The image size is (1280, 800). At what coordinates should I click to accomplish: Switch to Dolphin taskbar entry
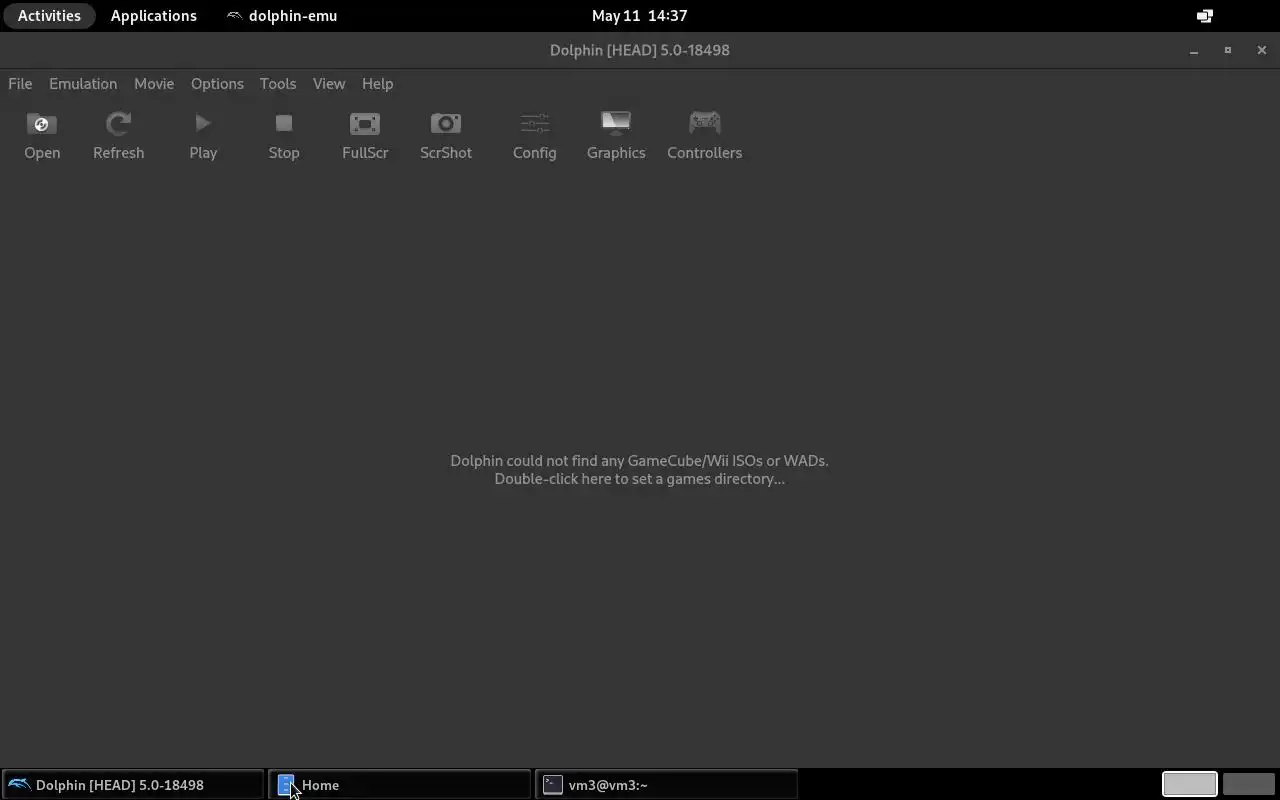click(x=132, y=785)
